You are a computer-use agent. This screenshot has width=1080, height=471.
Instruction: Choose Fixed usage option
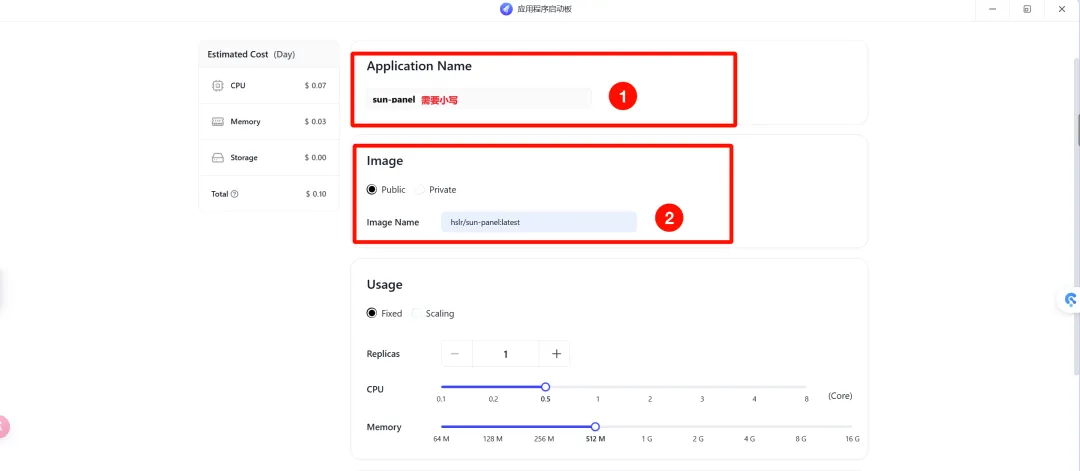point(372,313)
